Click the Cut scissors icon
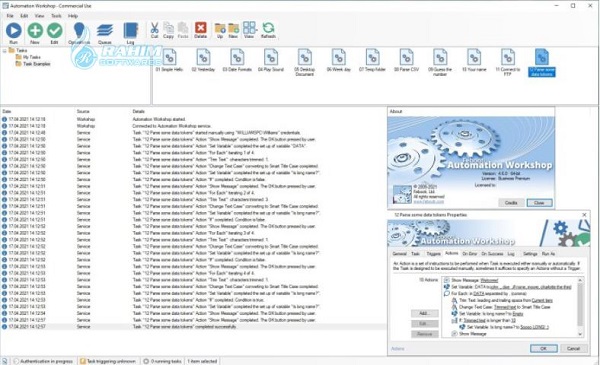The height and width of the screenshot is (365, 600). tap(154, 30)
